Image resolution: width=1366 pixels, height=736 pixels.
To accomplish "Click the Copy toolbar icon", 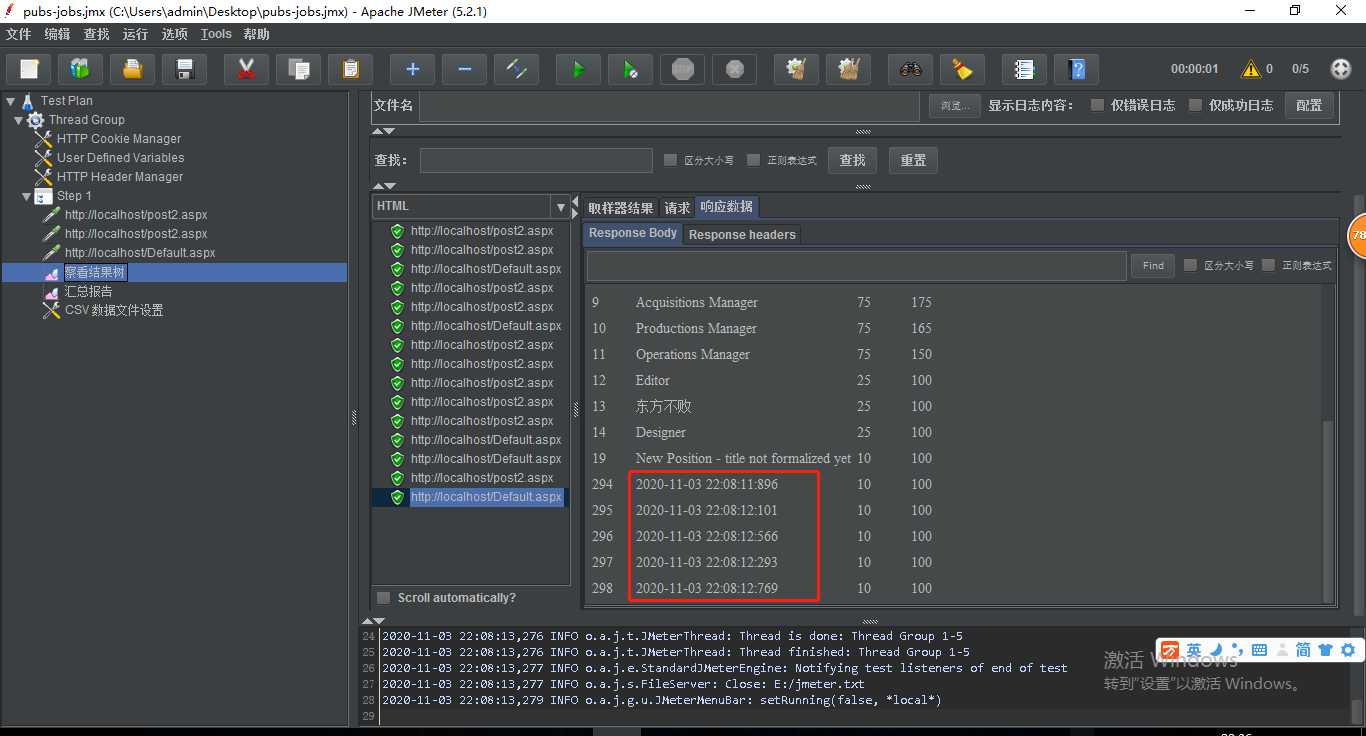I will point(298,69).
